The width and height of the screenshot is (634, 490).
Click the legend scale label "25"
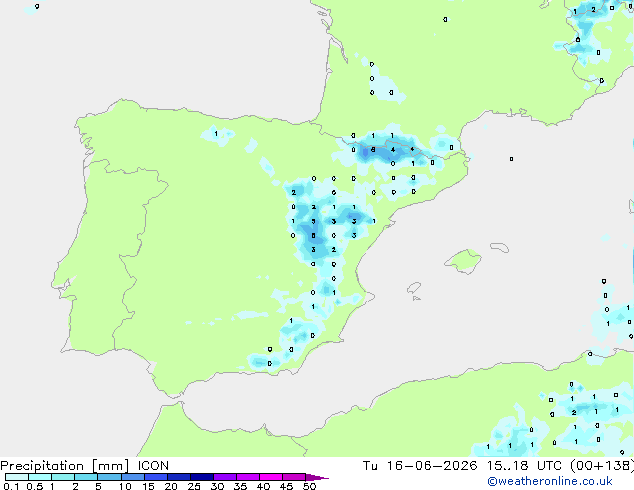coord(194,486)
